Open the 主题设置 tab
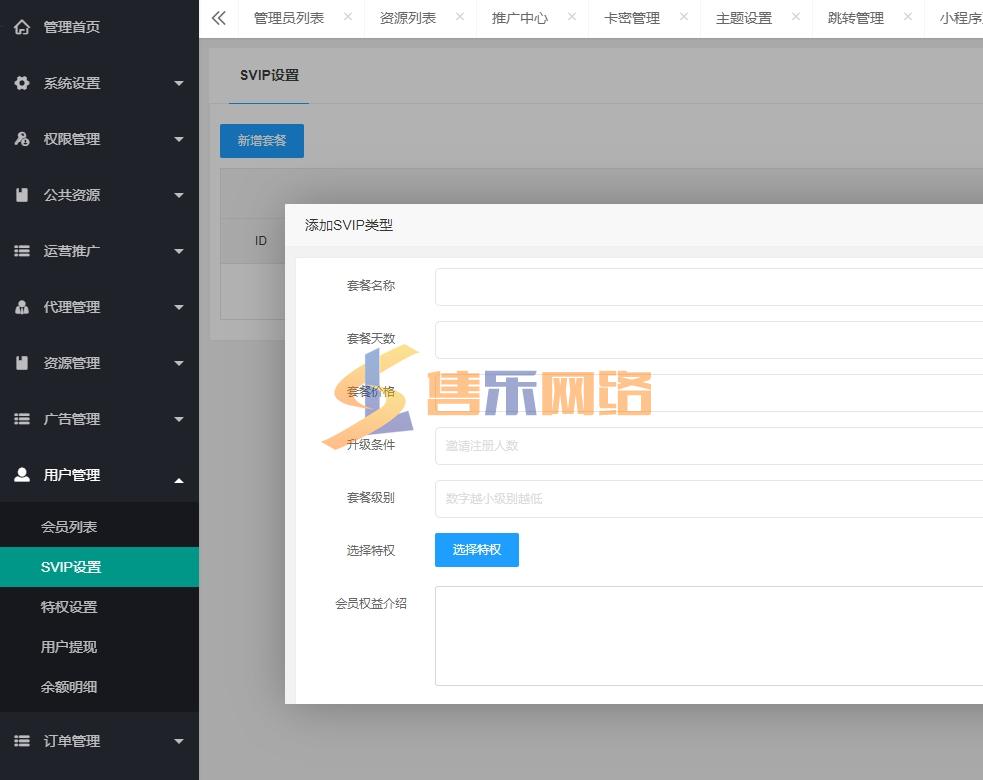983x780 pixels. (x=744, y=18)
